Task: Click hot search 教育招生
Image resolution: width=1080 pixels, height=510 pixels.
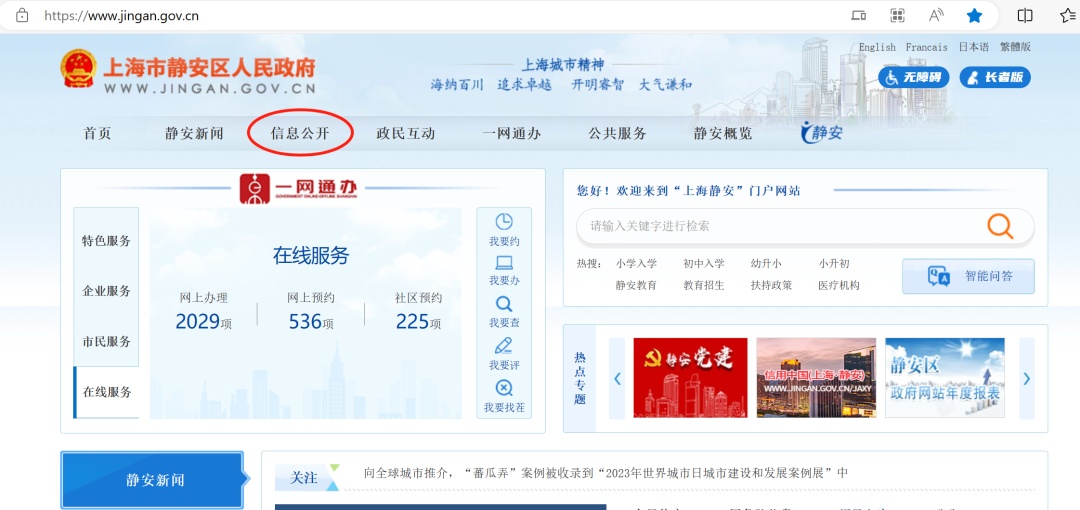Action: coord(704,285)
